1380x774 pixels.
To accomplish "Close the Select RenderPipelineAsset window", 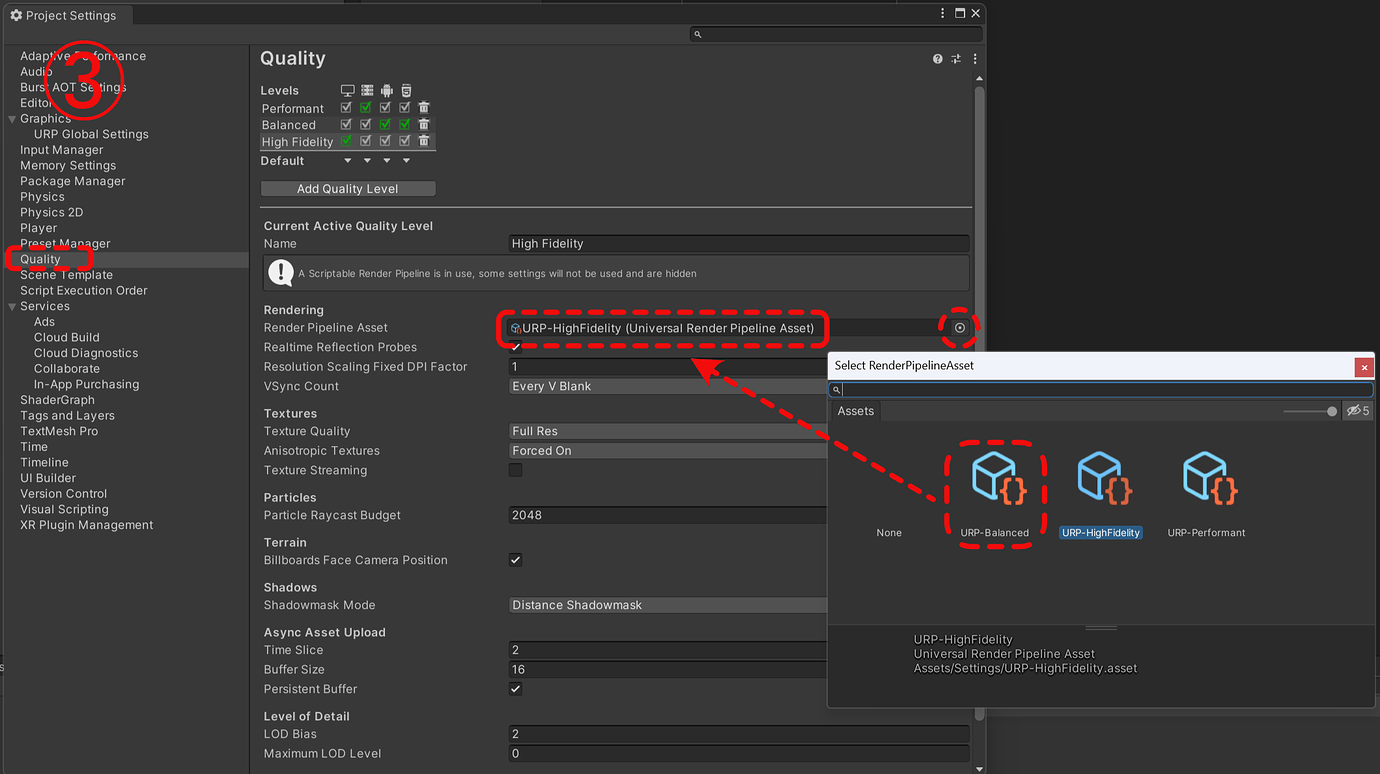I will tap(1364, 366).
